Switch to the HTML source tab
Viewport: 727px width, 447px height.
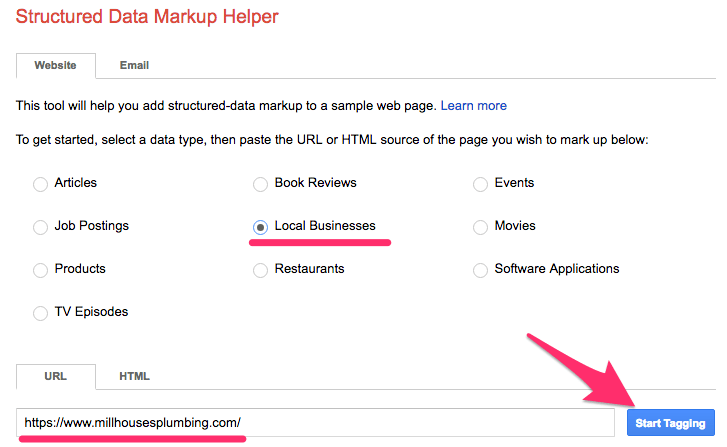click(x=134, y=376)
